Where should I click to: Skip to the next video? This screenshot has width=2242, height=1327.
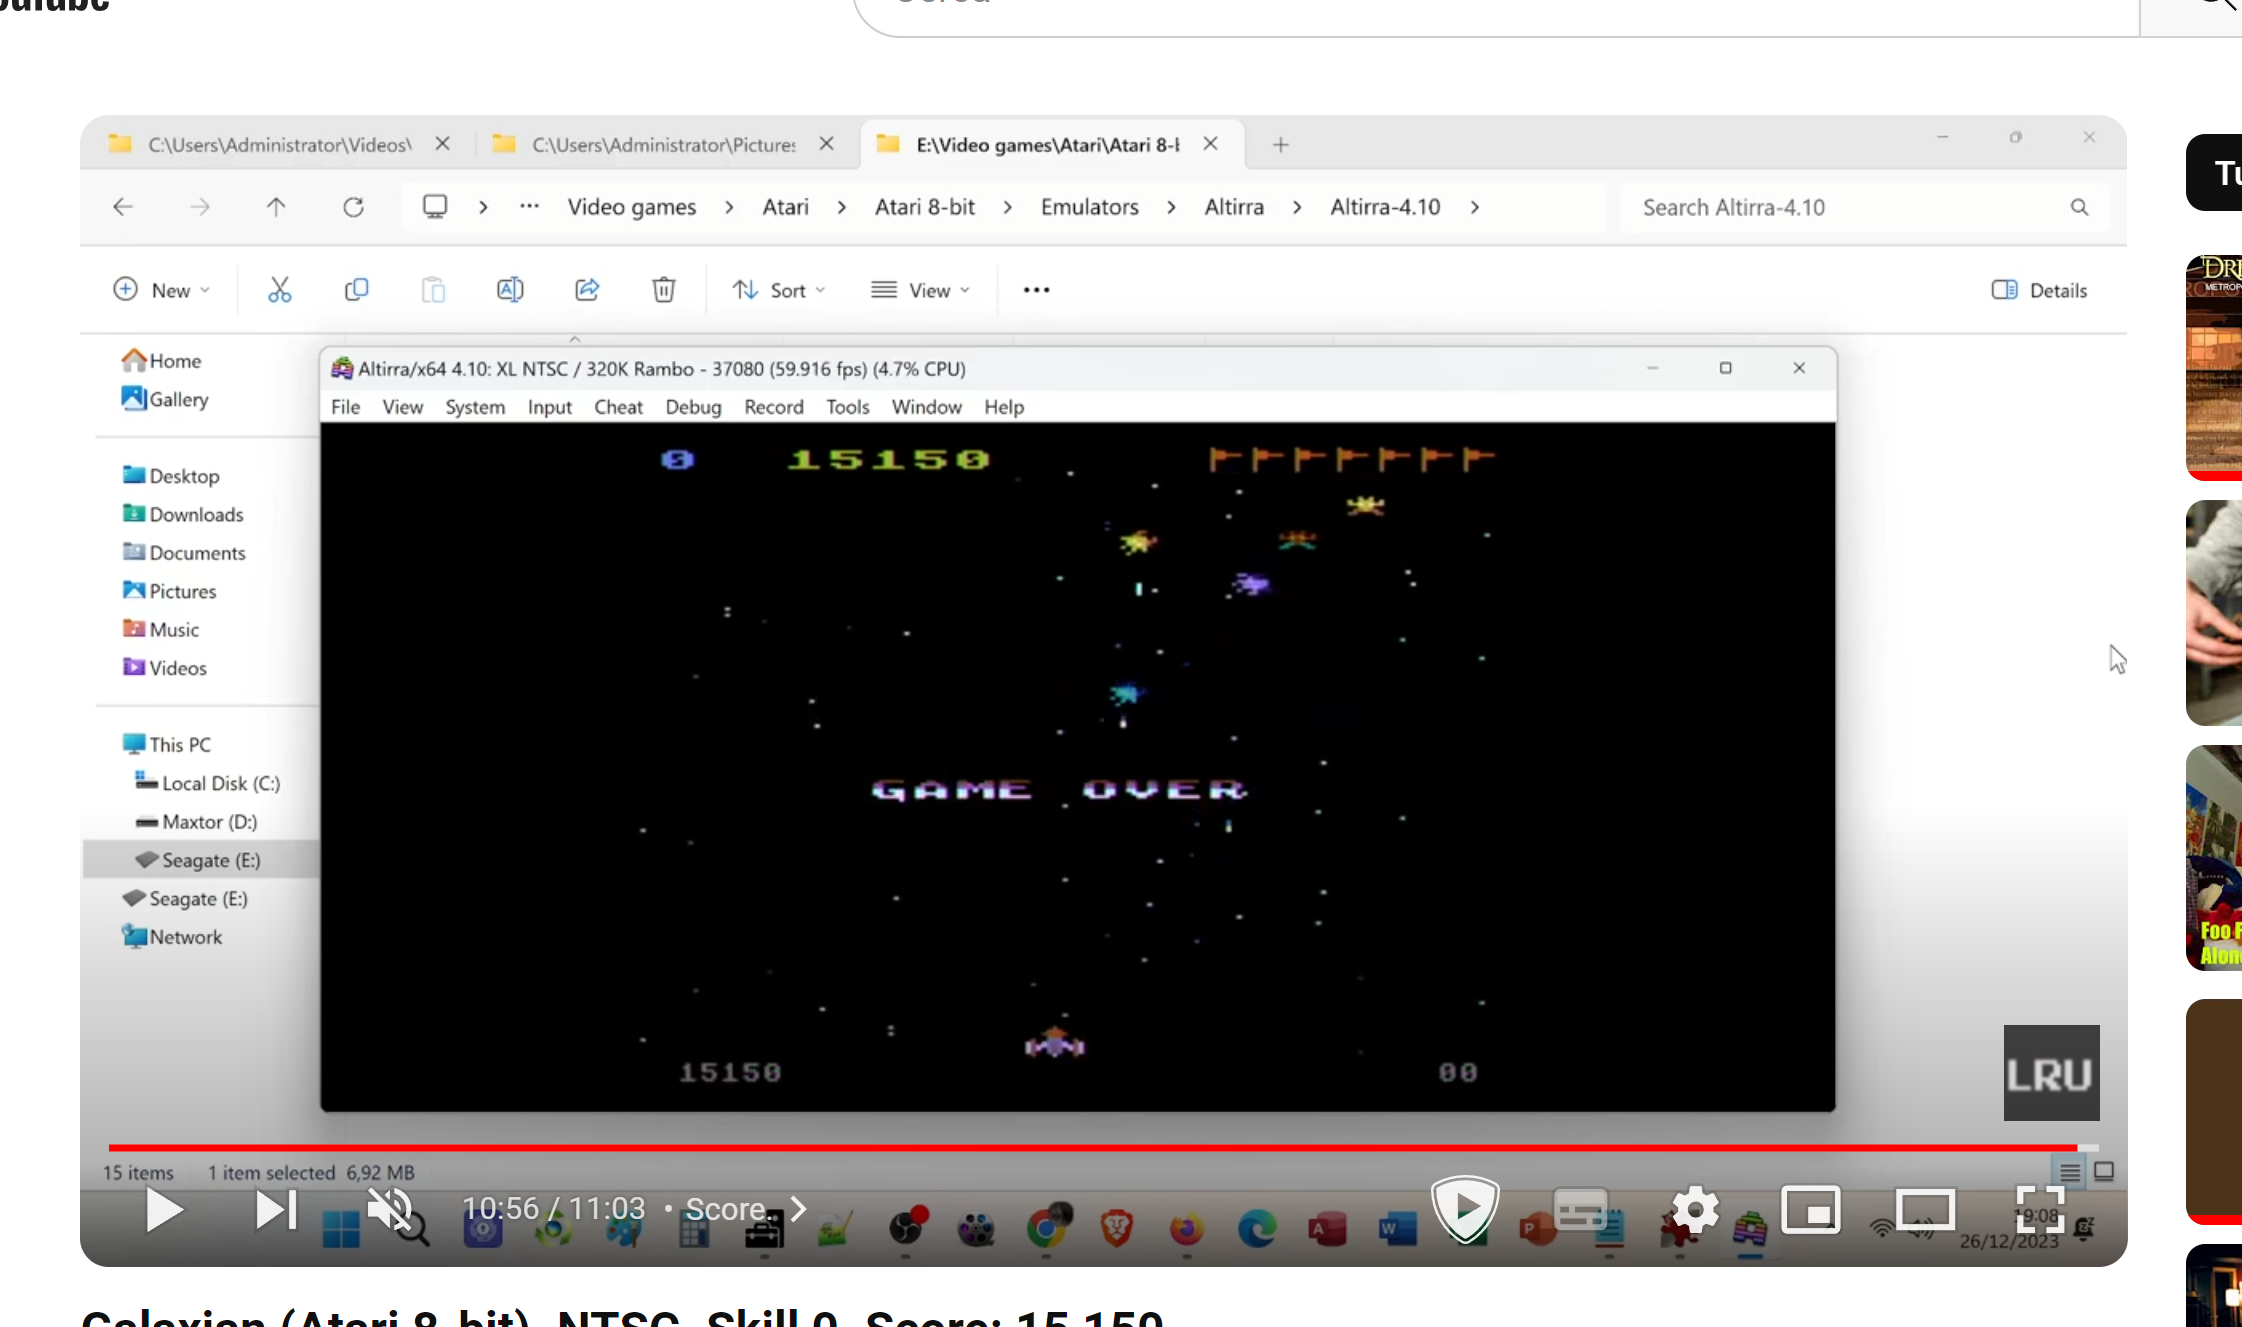tap(275, 1210)
